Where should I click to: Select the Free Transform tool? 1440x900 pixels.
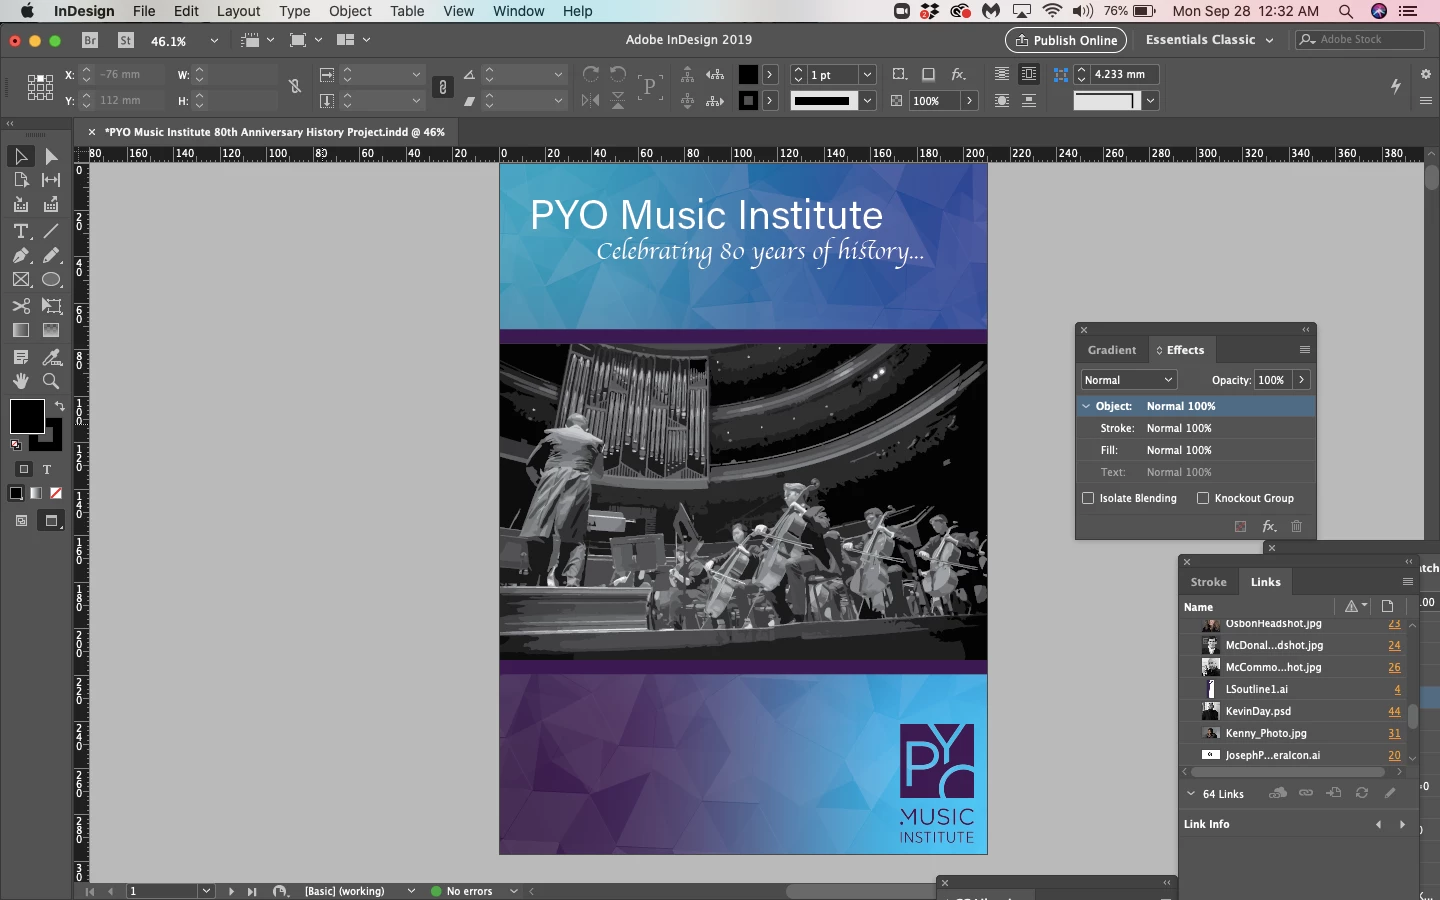tap(51, 306)
